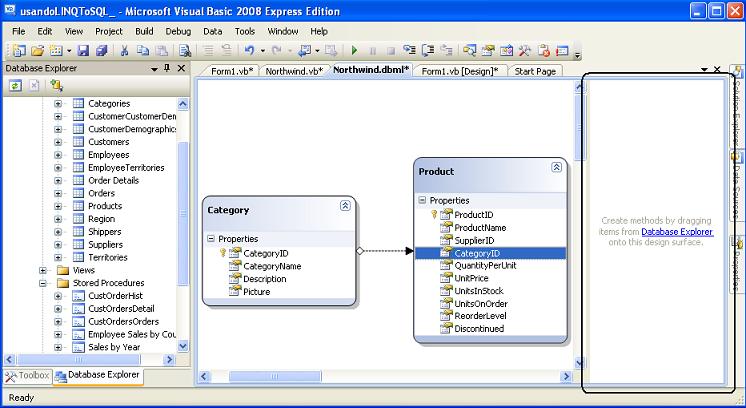Select the Orders table in tree
Screen dimensions: 746x408
(x=101, y=193)
